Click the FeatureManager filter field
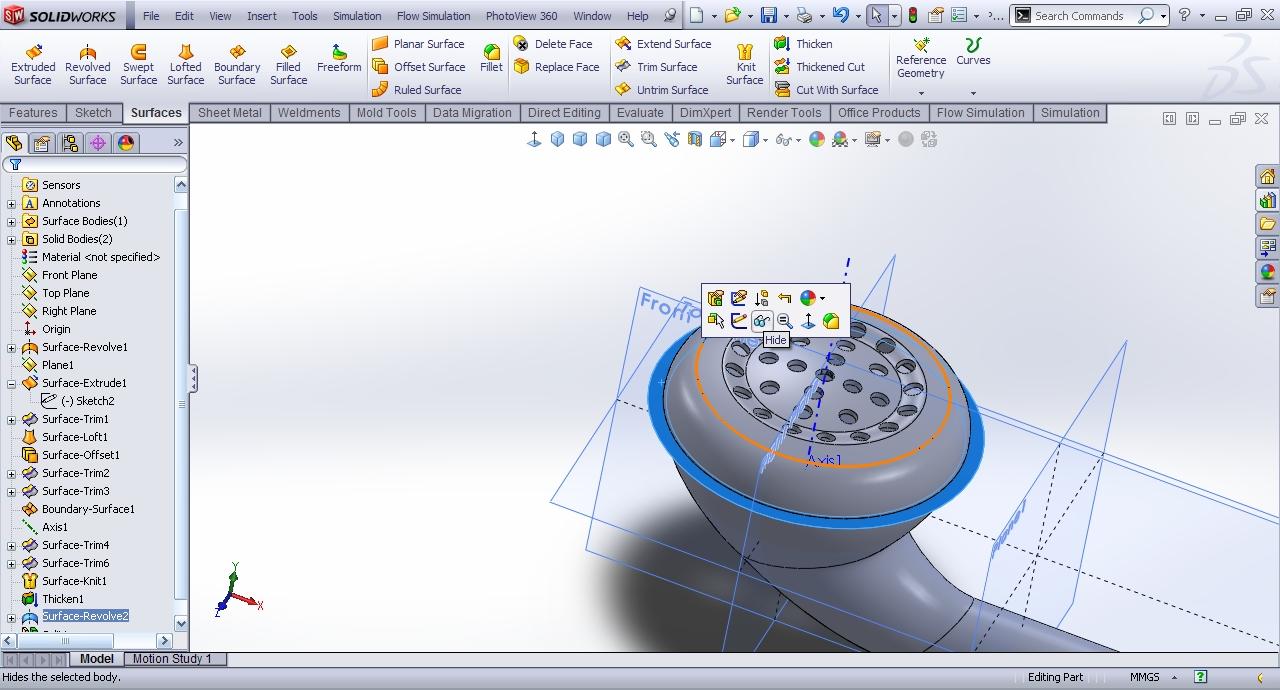Screen dimensions: 1280x690 tap(95, 164)
